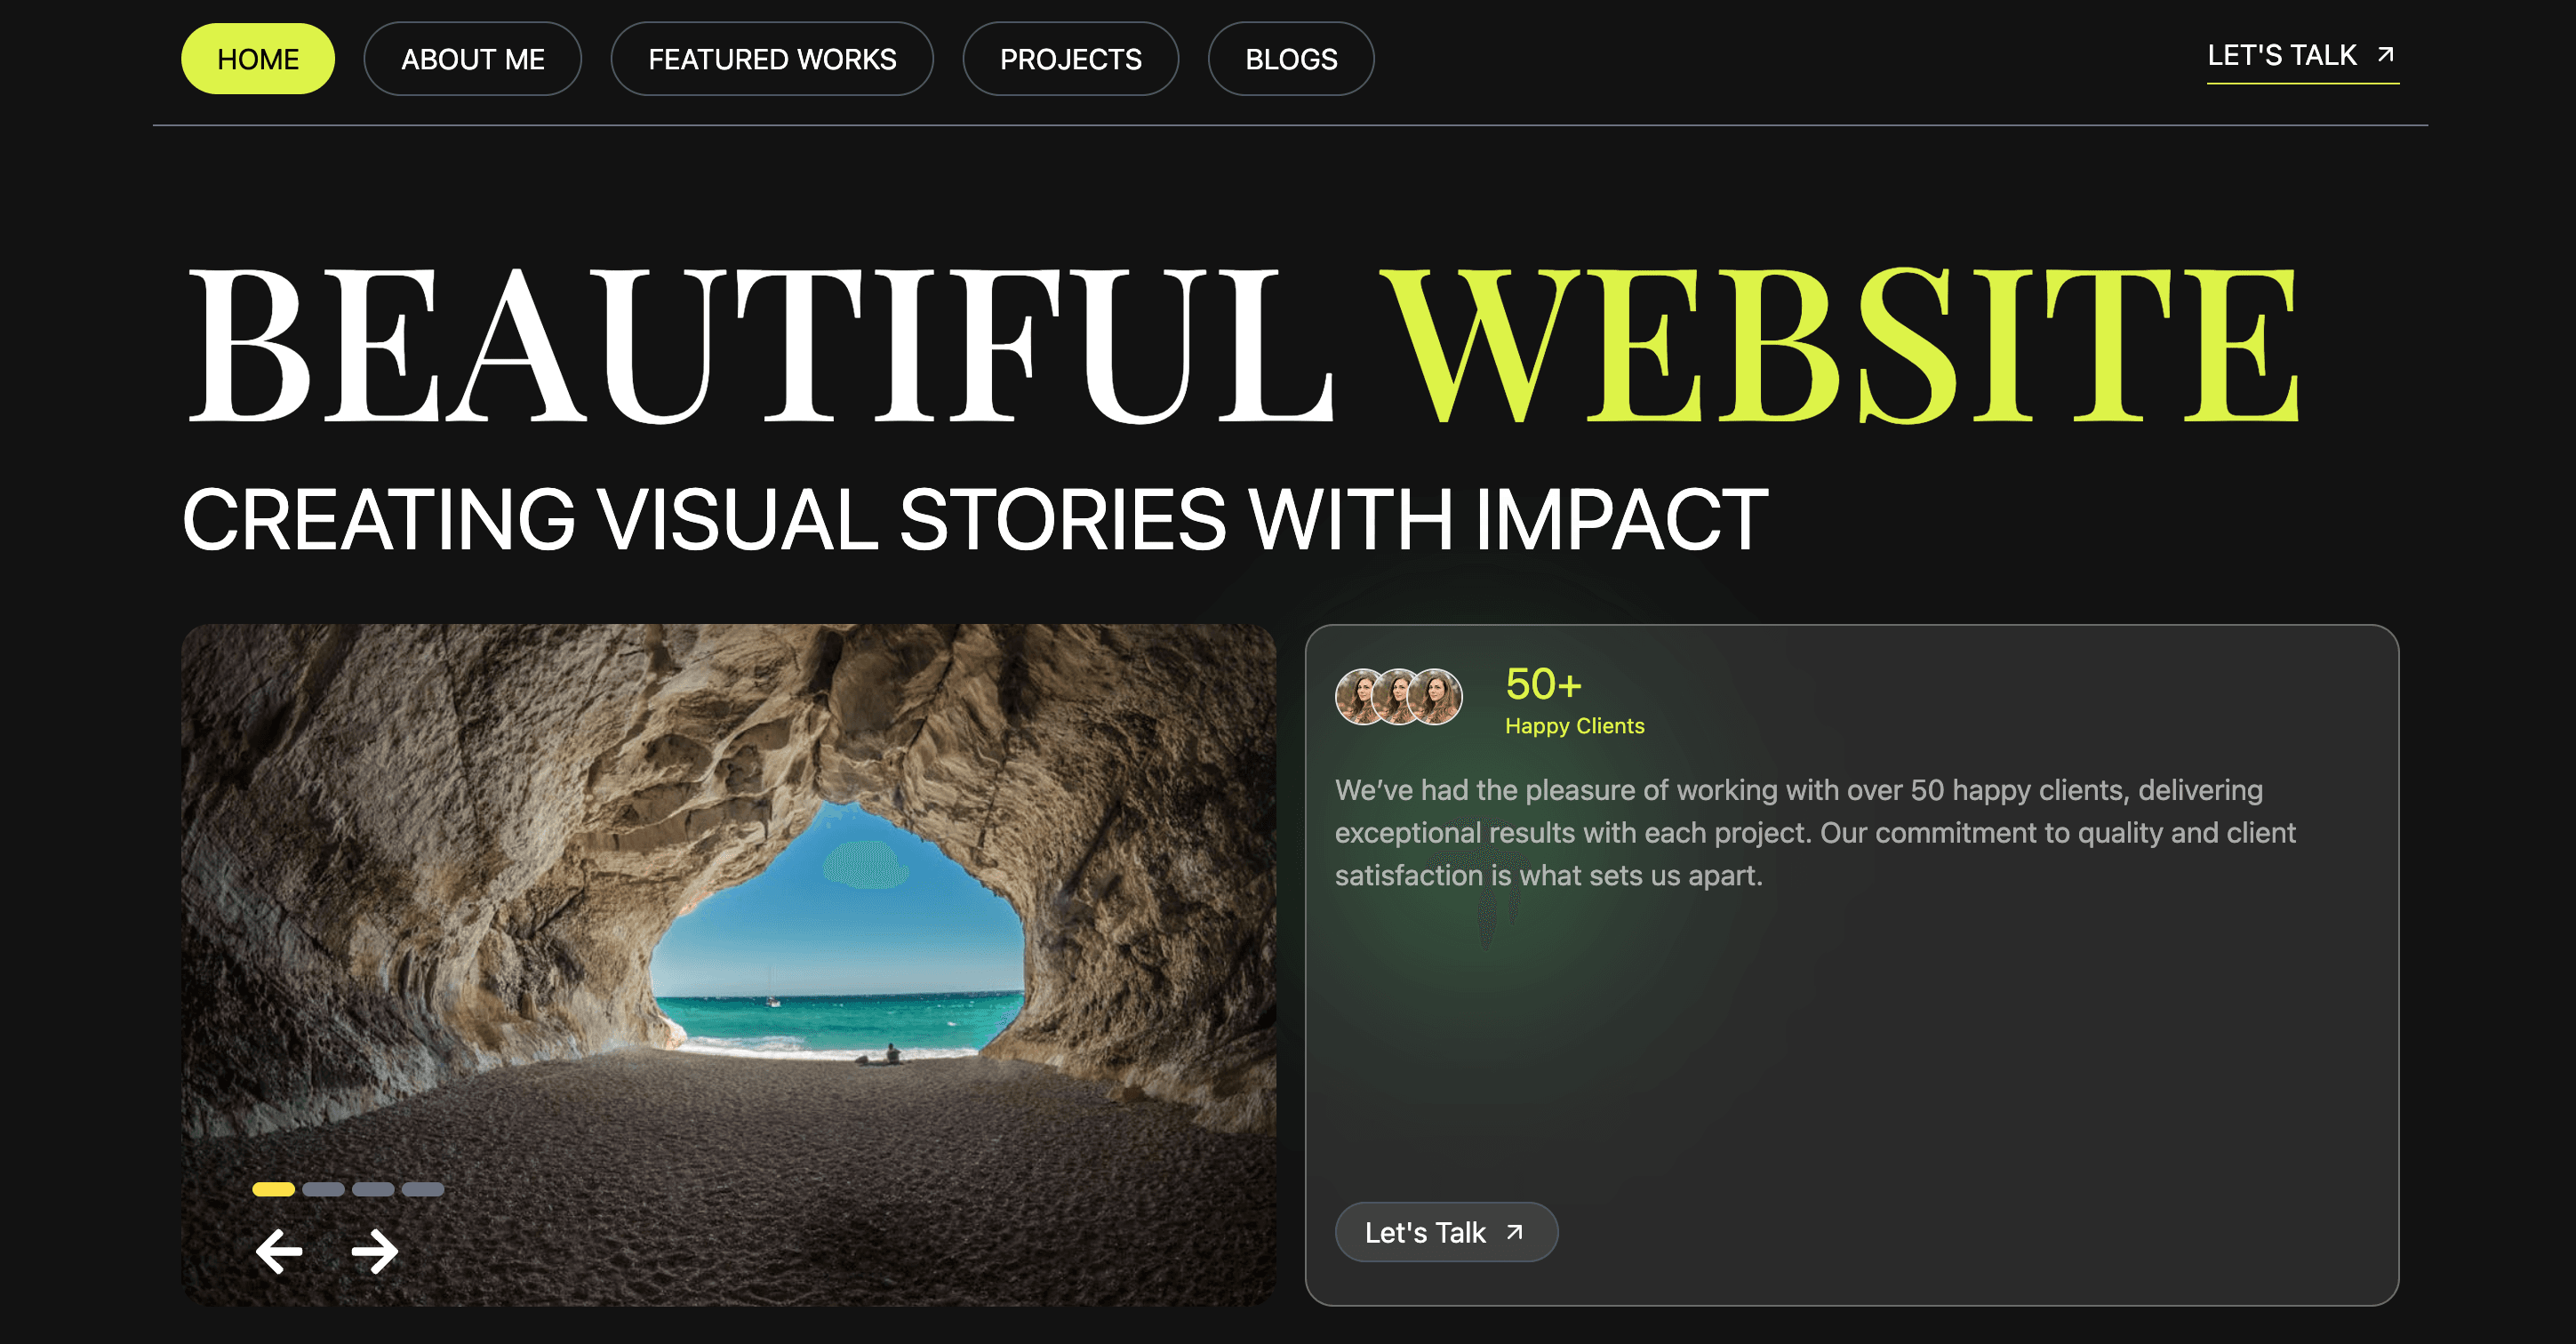Open the PROJECTS section

pos(1070,59)
